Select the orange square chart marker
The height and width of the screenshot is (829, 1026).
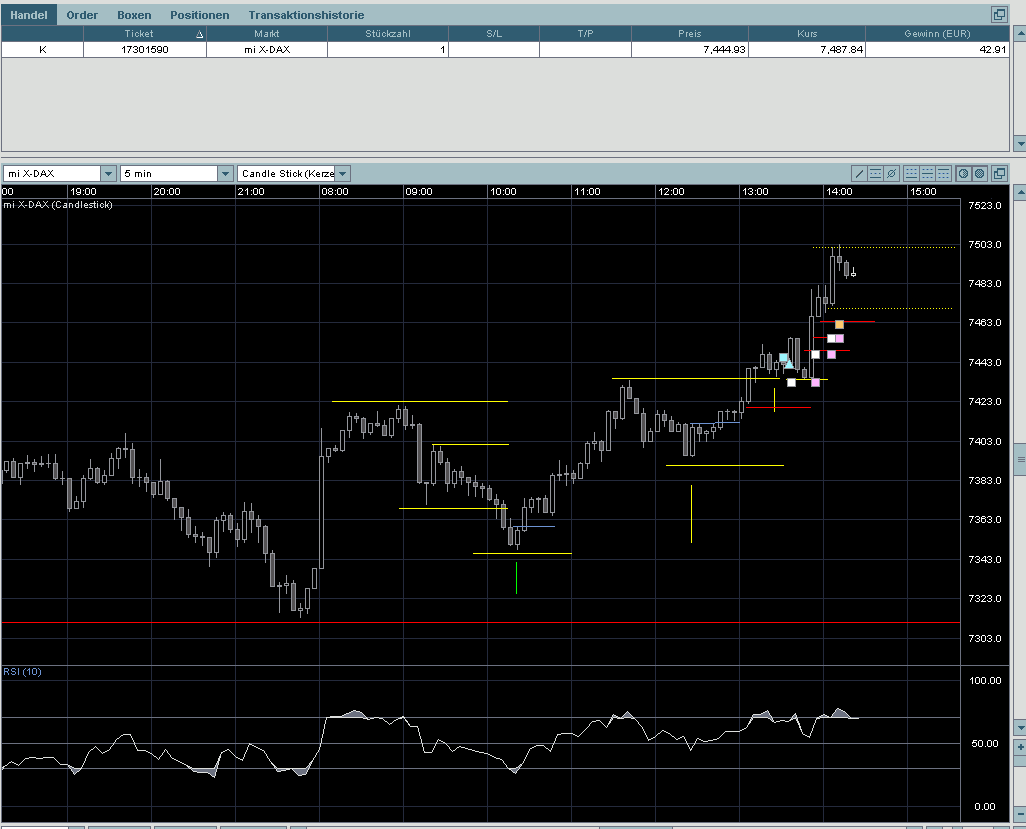pos(840,325)
